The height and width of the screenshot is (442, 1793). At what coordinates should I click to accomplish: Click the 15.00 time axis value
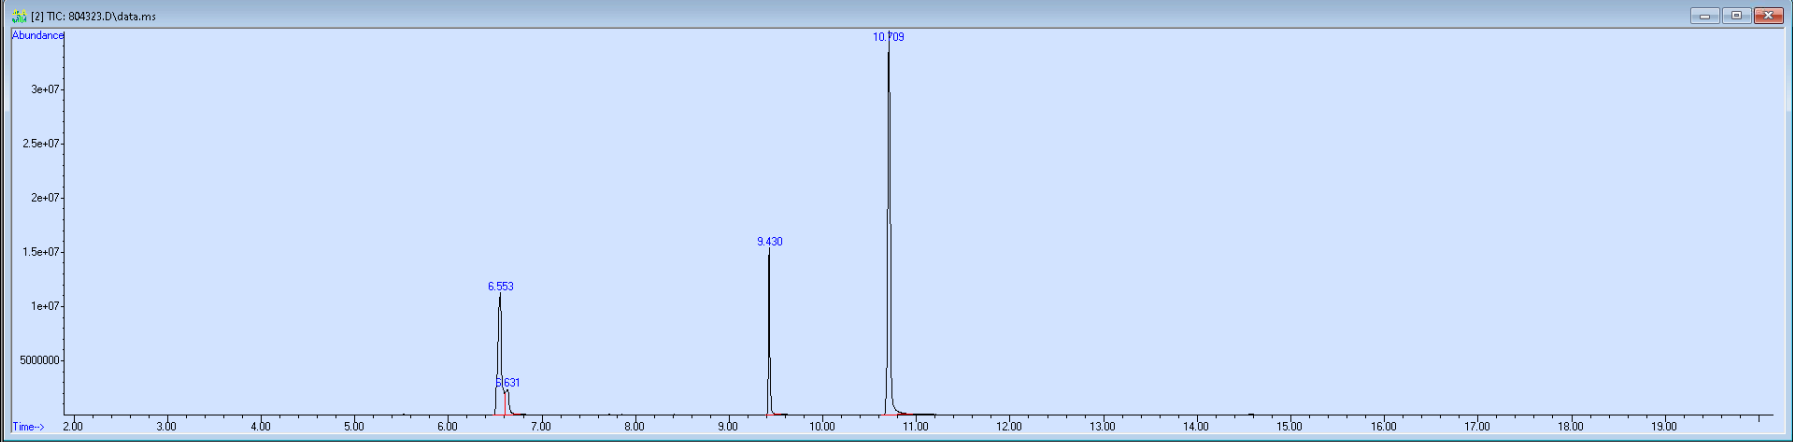(1289, 427)
